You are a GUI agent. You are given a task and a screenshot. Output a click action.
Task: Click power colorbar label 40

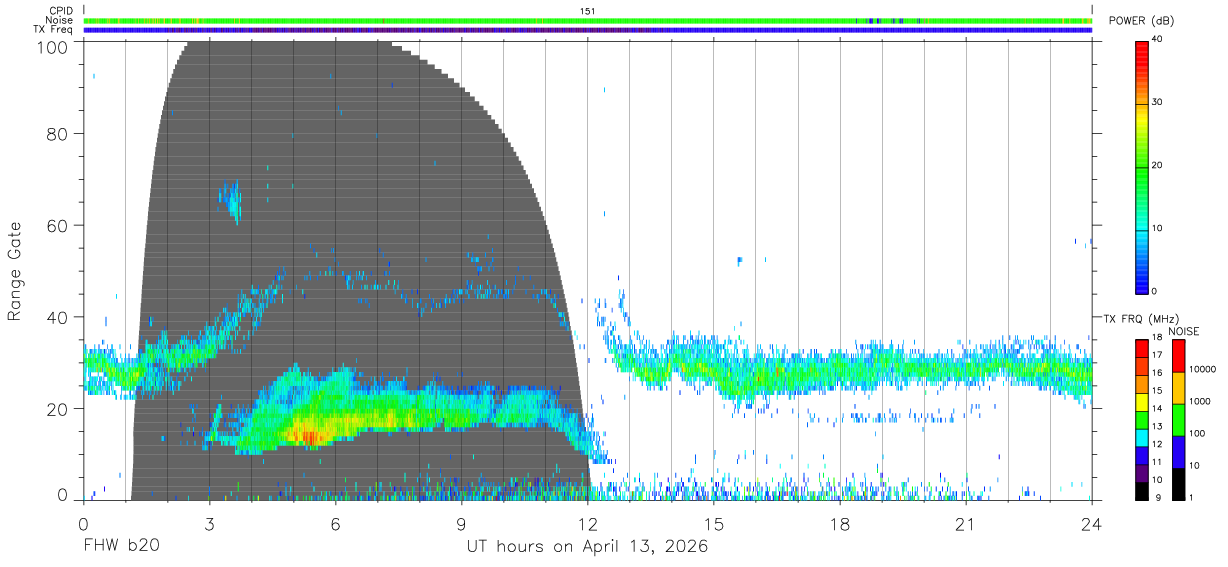point(1158,40)
